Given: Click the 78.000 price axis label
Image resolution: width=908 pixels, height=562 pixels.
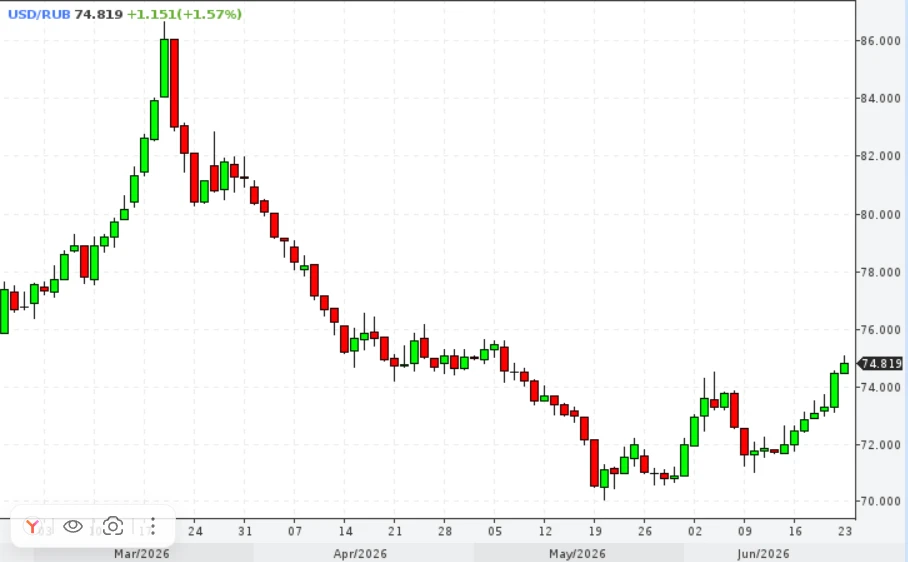Looking at the screenshot, I should click(x=881, y=272).
